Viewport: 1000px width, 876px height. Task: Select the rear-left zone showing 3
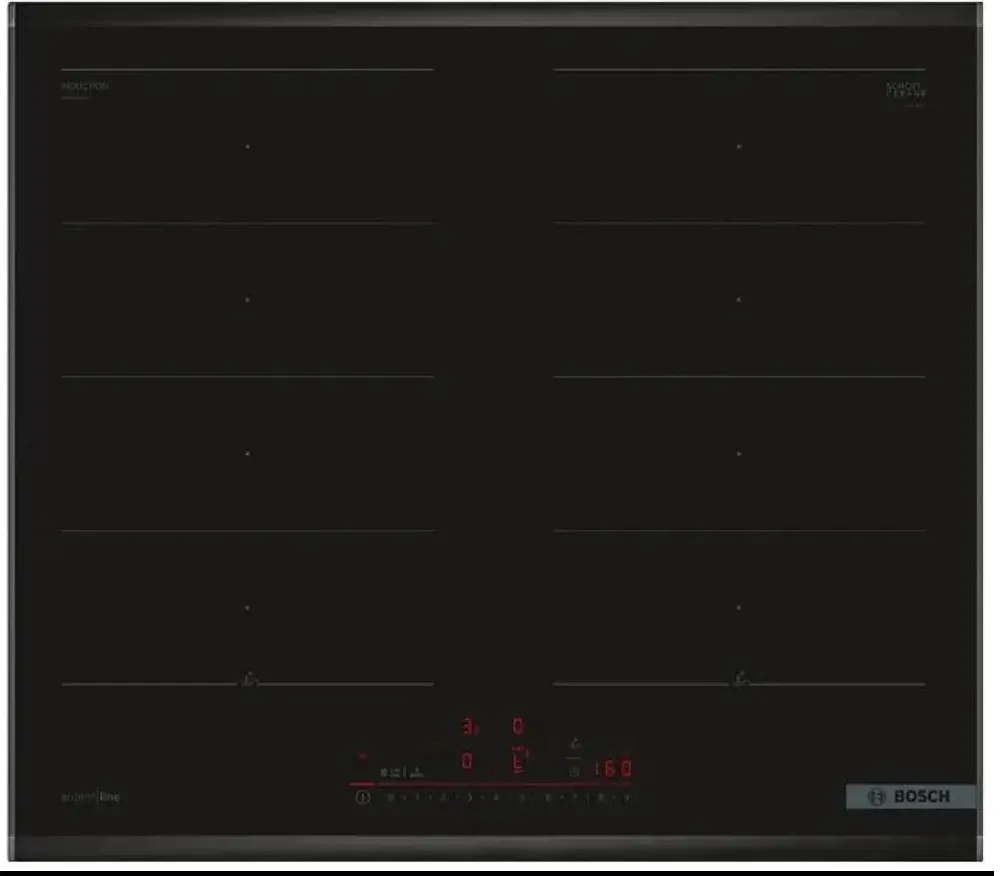tap(467, 726)
